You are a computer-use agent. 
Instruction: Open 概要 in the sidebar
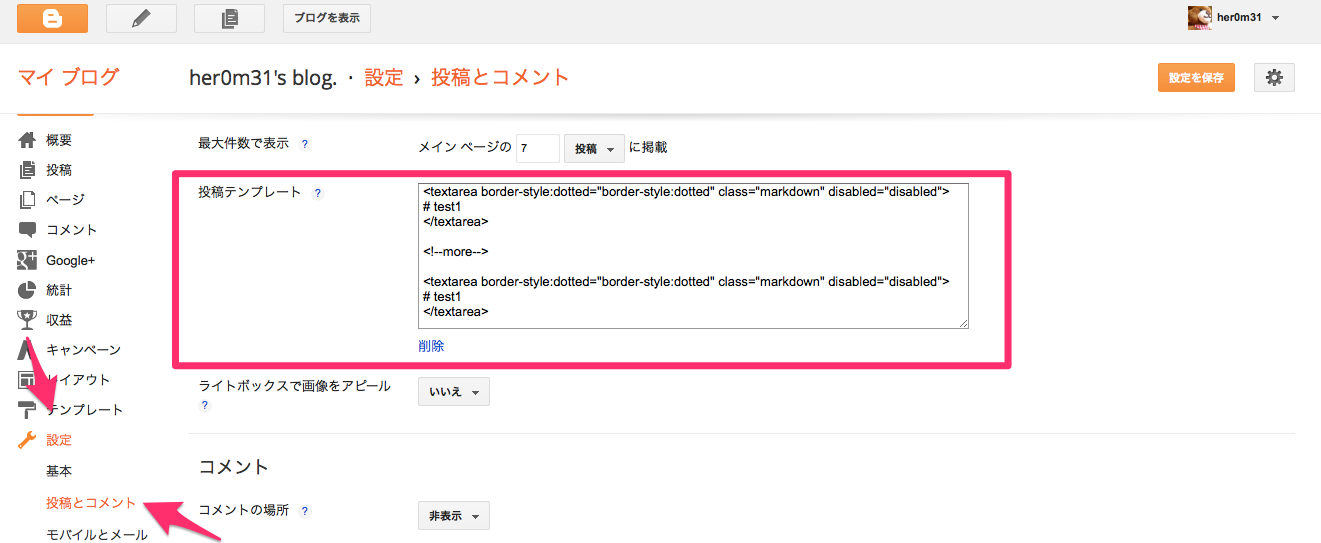[59, 140]
